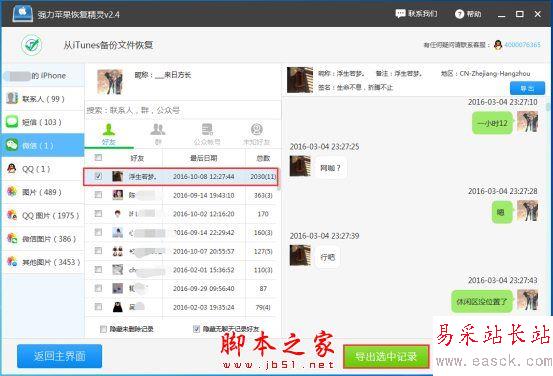Click the 2030(11) total count cell
Screen dimensions: 553x376
click(262, 176)
